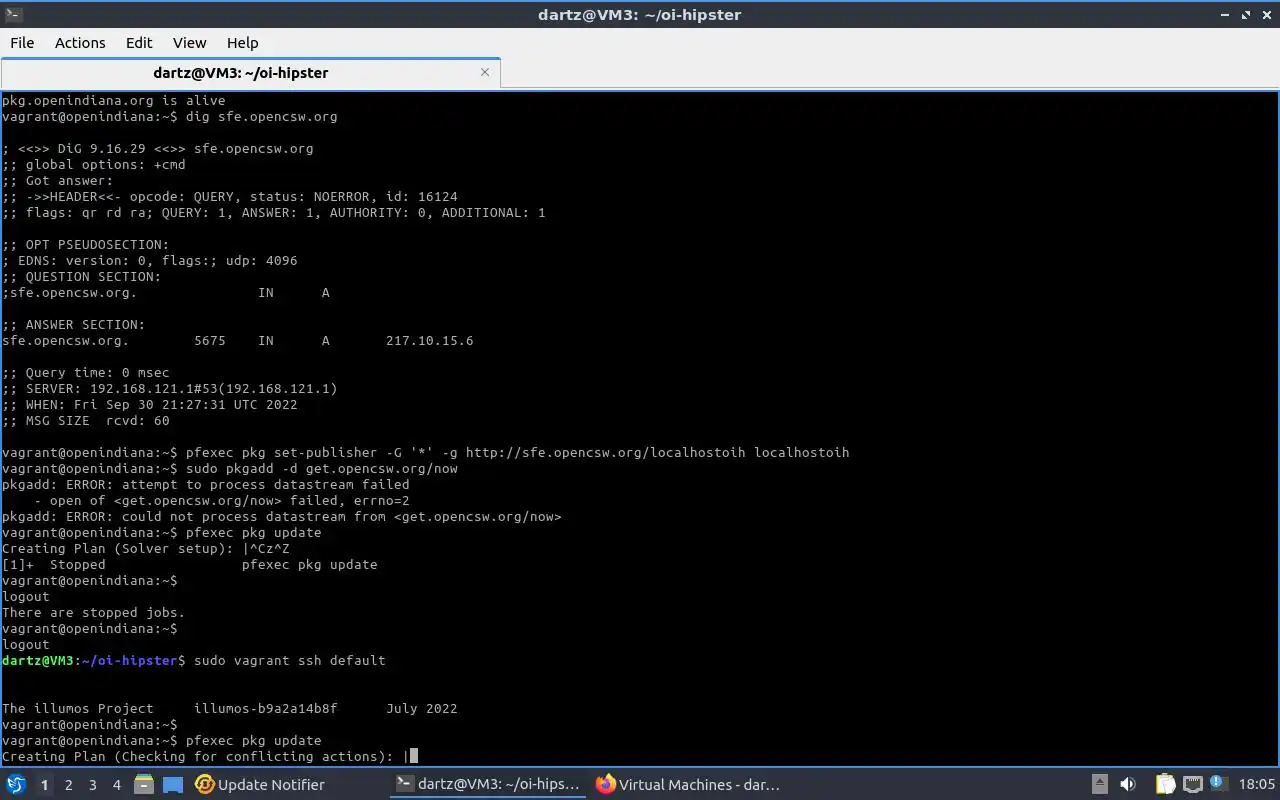Click 'could not process datastream' error line
Viewport: 1280px width, 800px height.
[281, 516]
